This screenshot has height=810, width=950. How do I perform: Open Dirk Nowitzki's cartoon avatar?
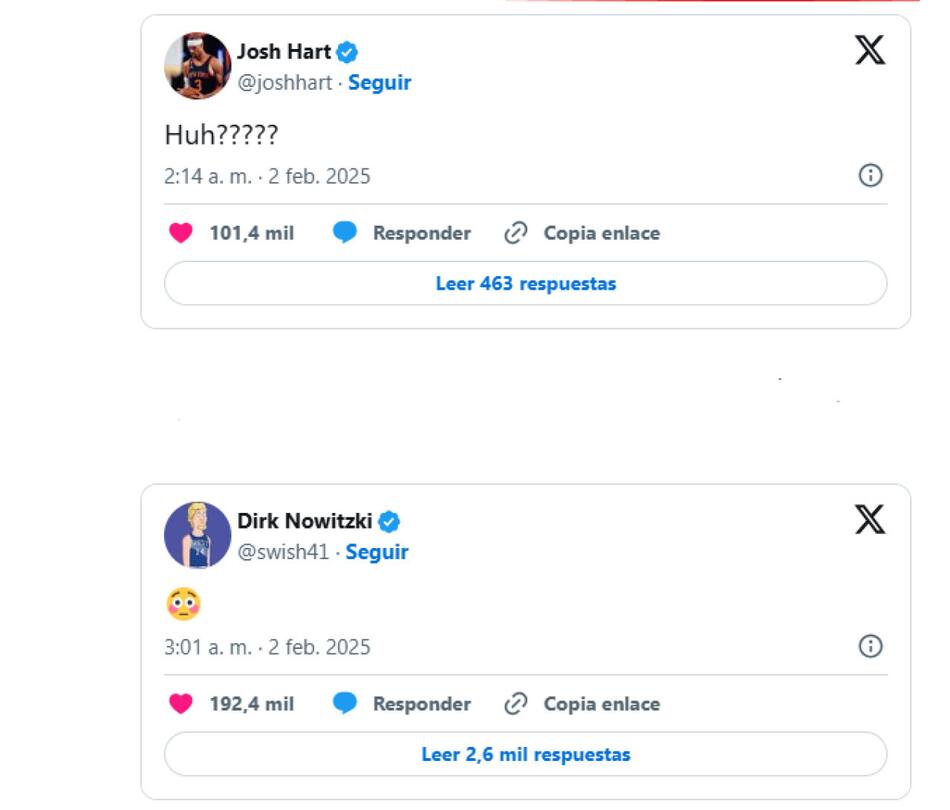[198, 536]
